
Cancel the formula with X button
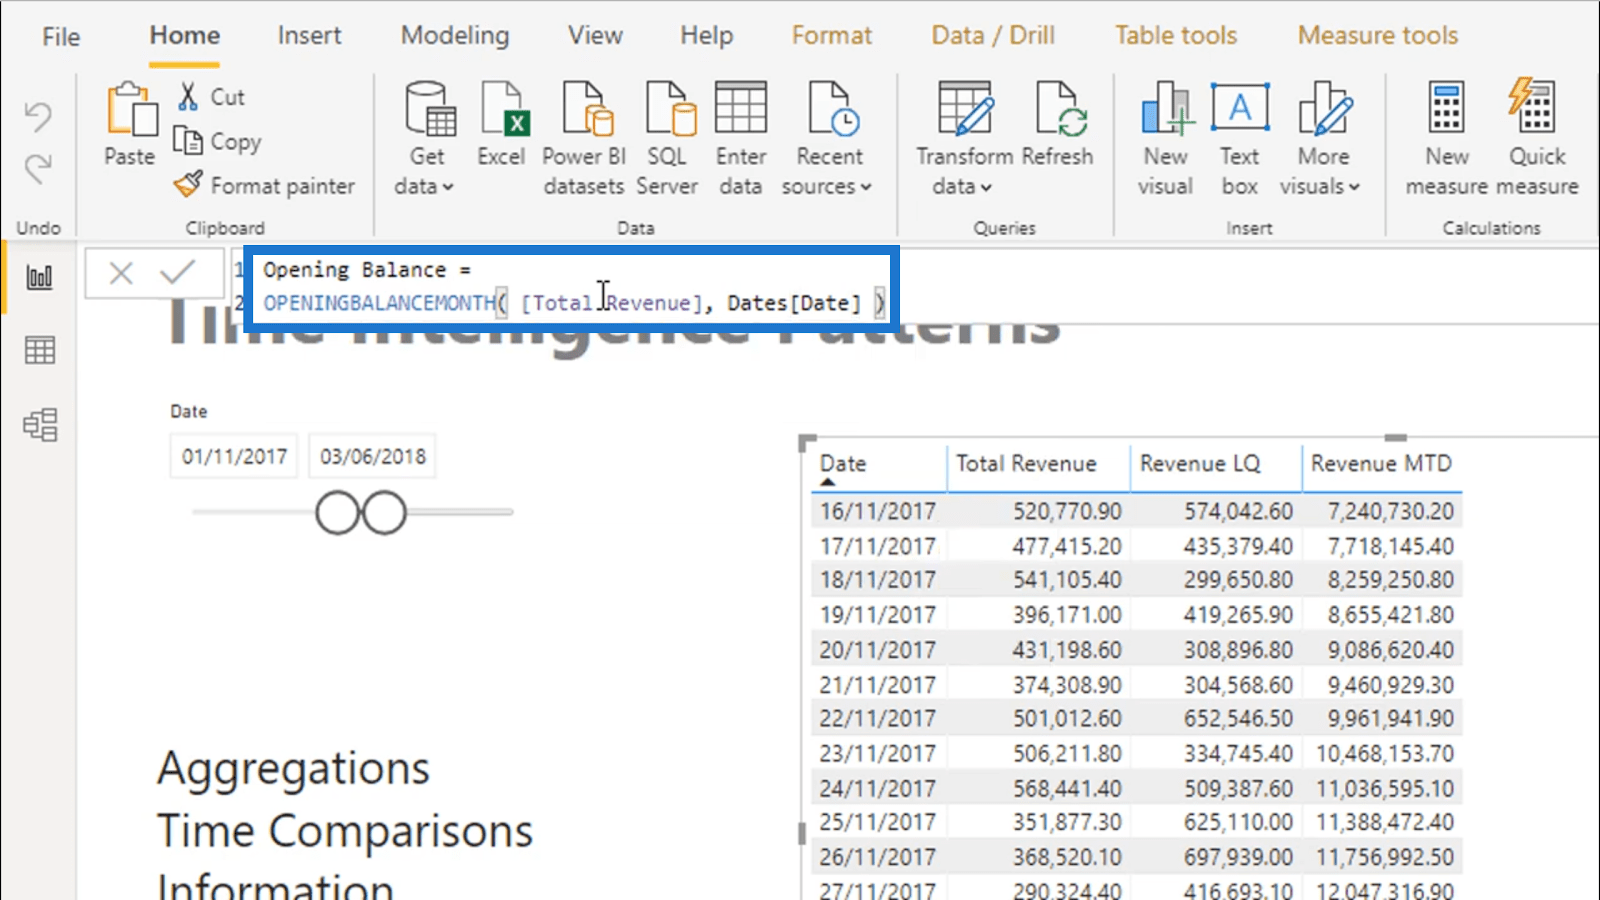[121, 273]
